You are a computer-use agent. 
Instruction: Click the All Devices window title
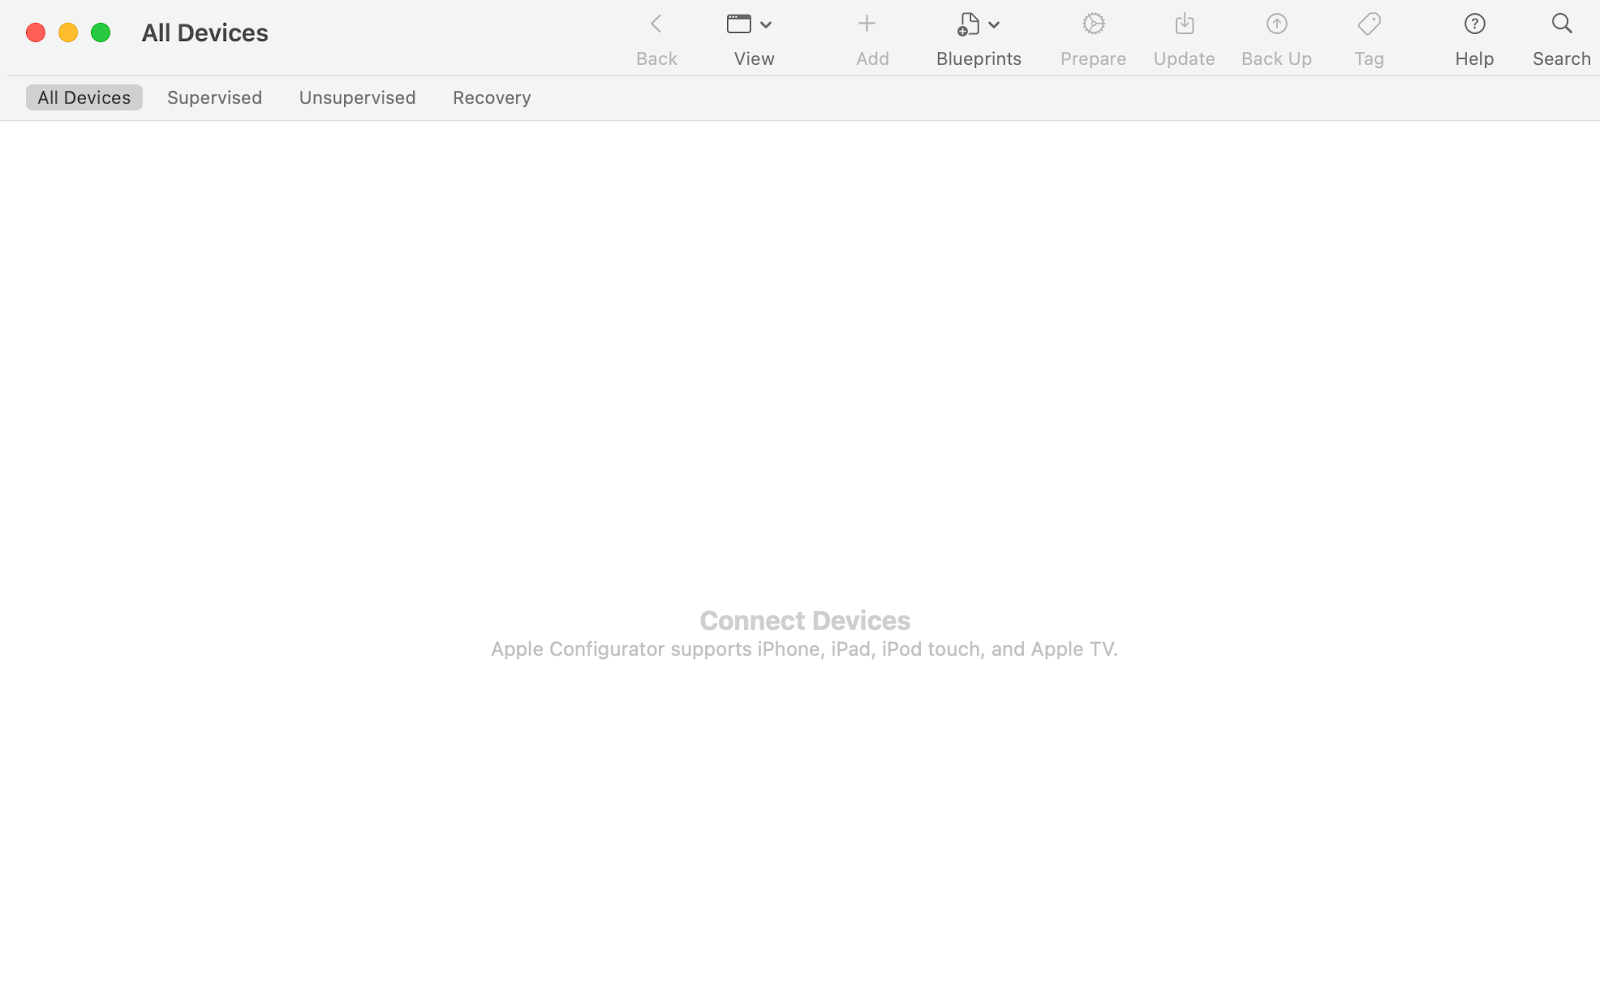pyautogui.click(x=205, y=33)
